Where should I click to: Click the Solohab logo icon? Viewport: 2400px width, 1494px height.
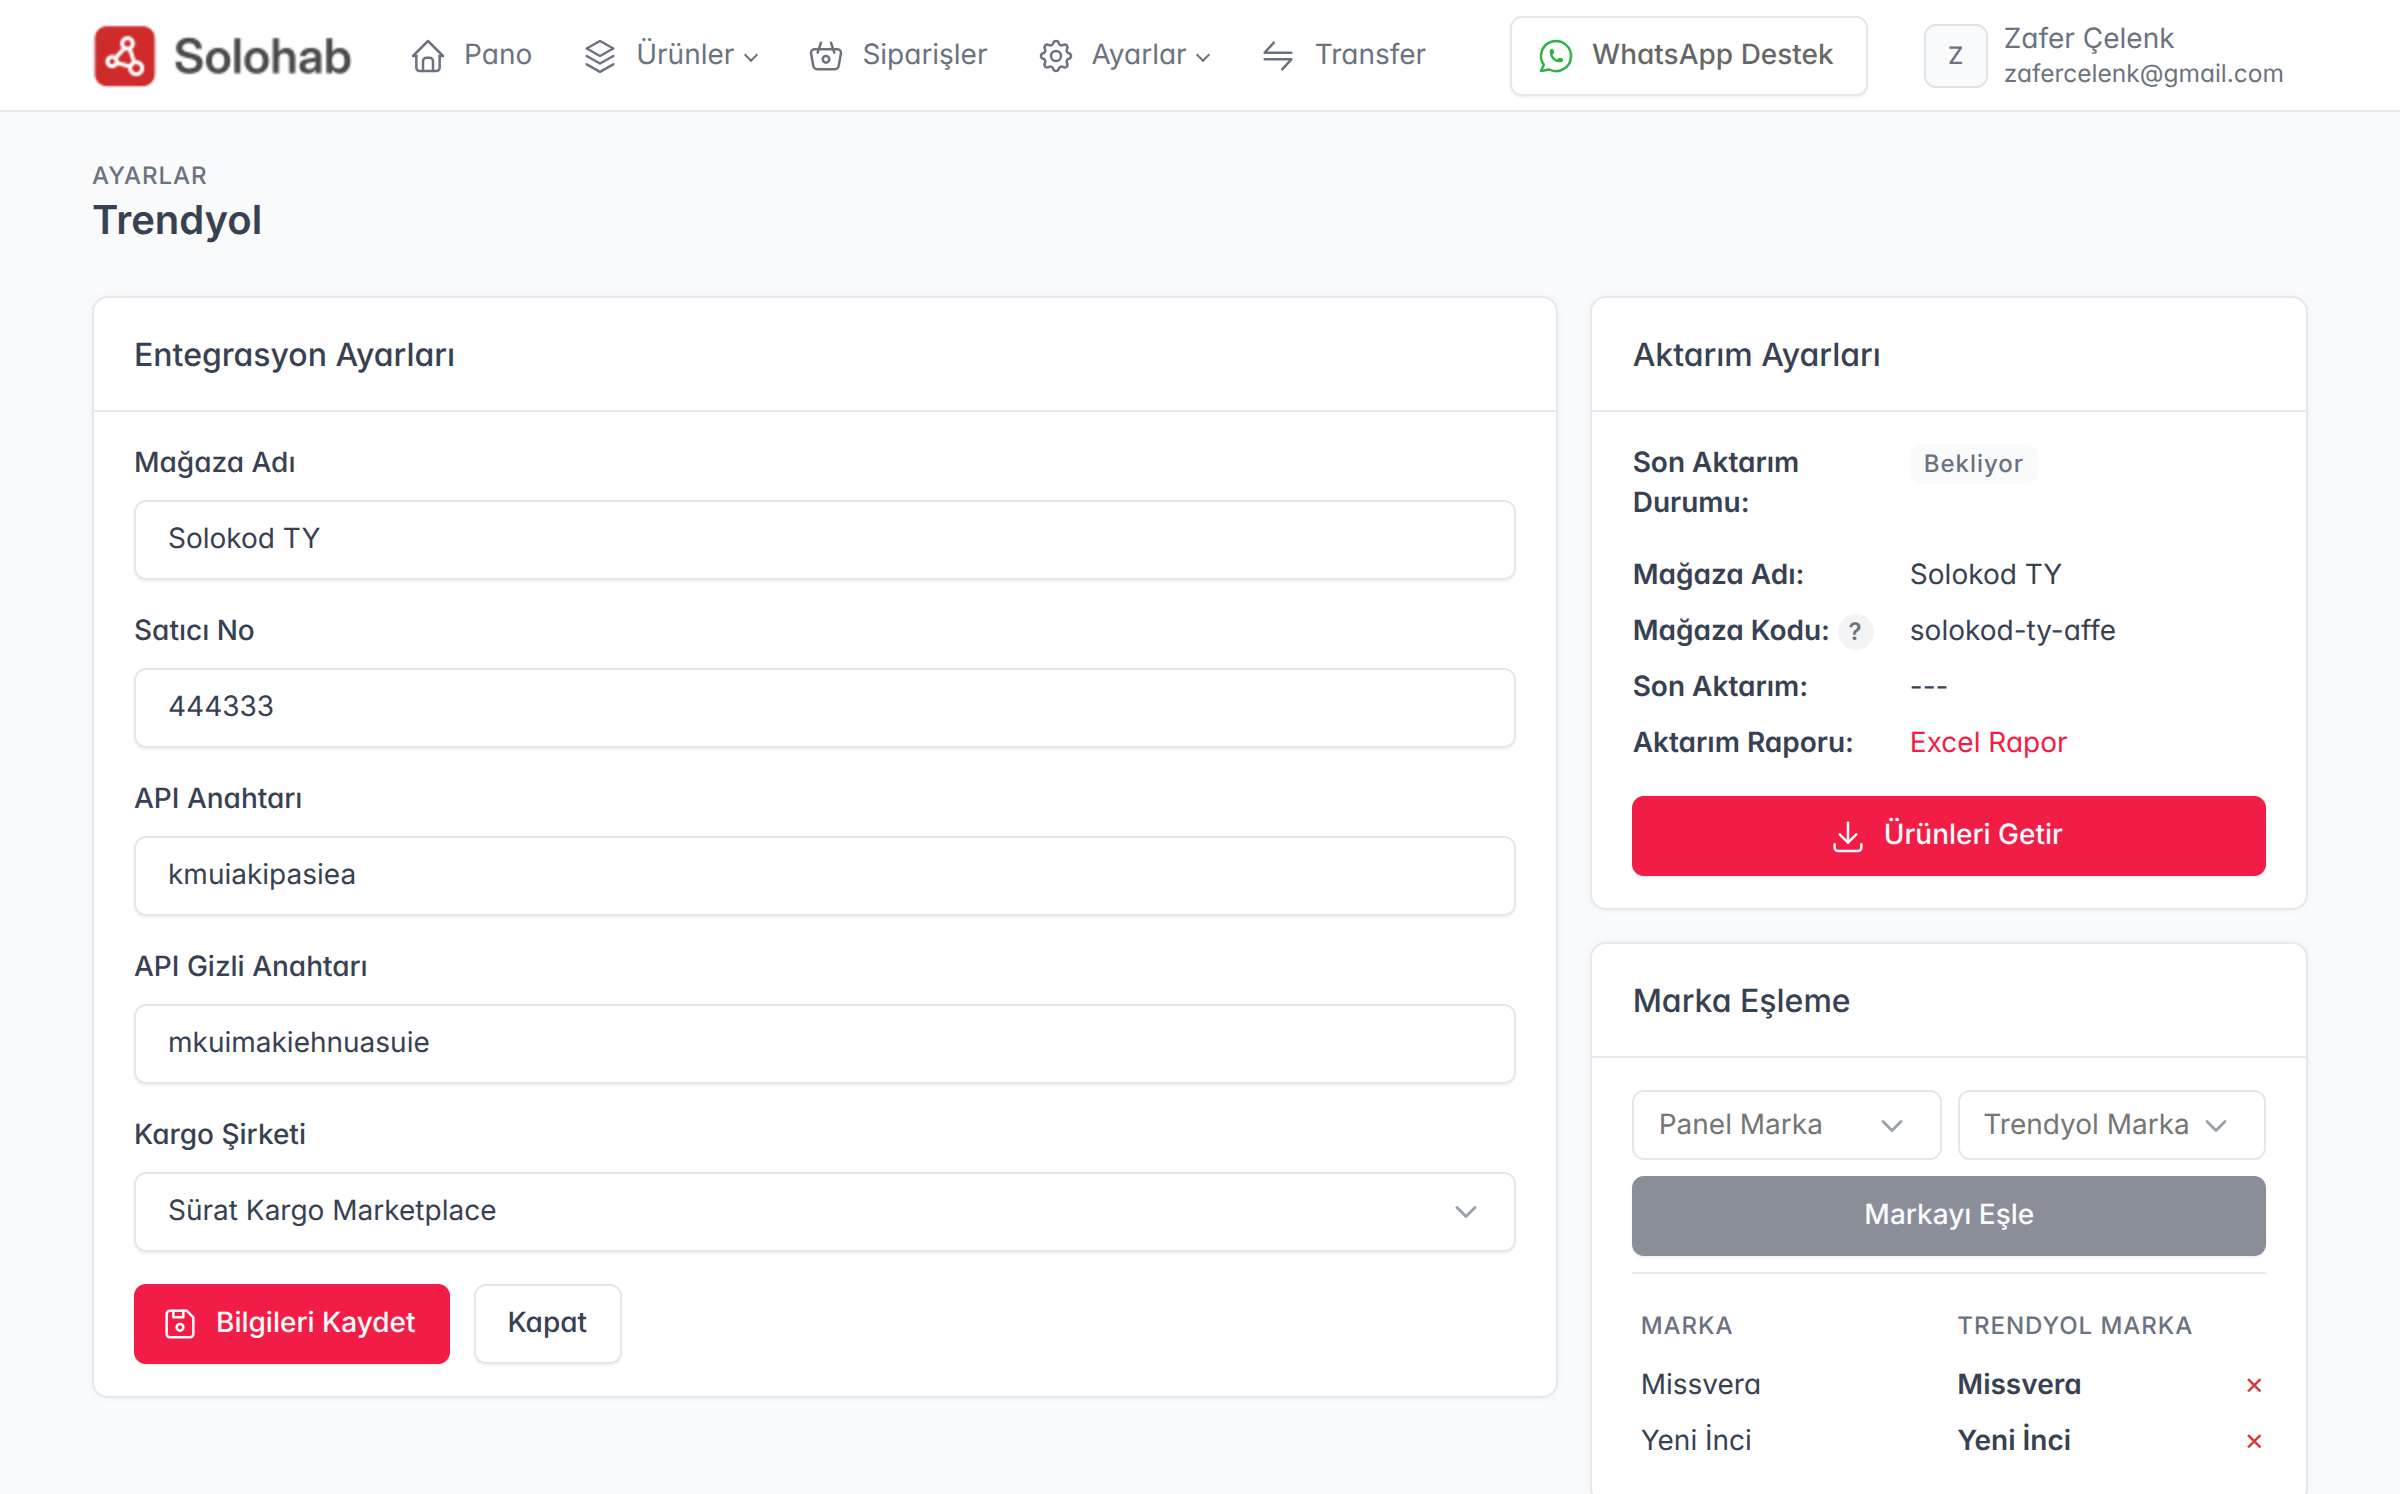(124, 56)
